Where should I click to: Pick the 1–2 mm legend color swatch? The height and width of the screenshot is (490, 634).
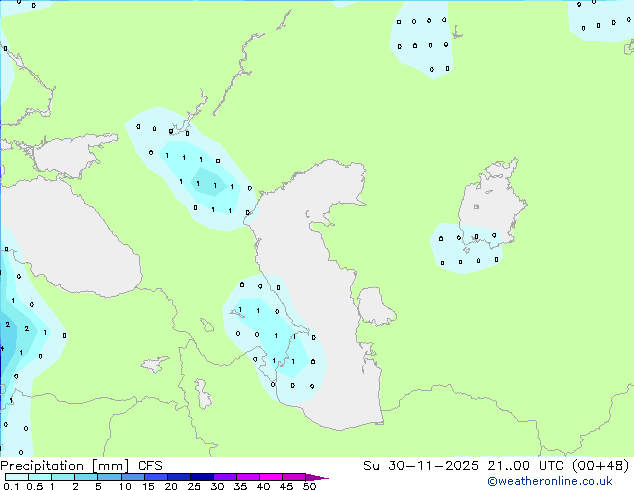tap(63, 477)
